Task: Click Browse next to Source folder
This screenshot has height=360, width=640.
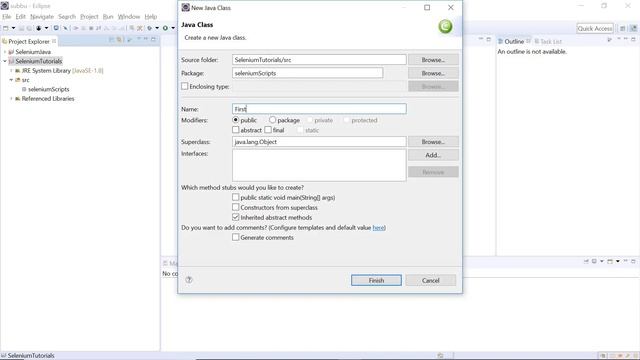Action: click(433, 60)
